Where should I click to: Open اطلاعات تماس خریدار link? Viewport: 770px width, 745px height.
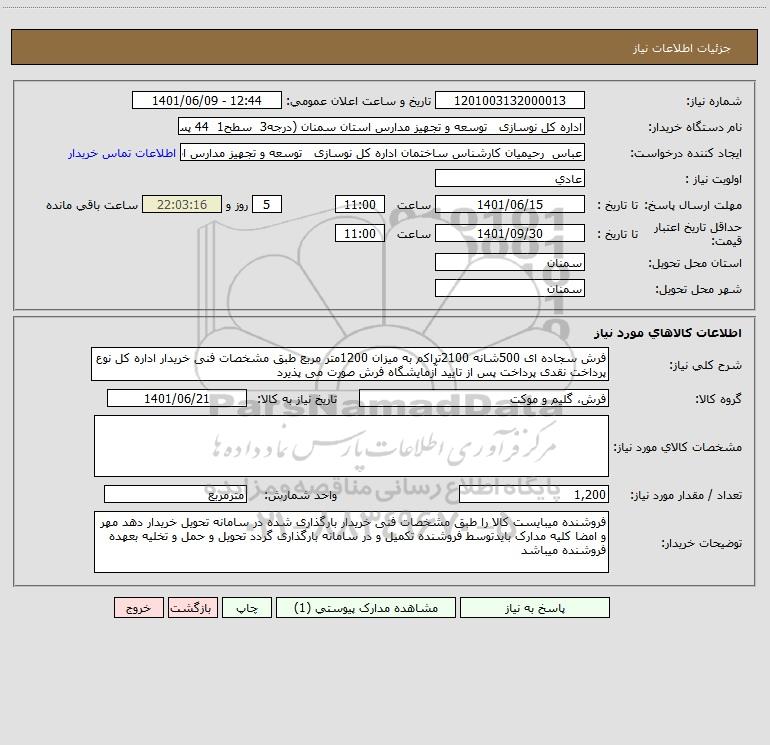point(122,153)
